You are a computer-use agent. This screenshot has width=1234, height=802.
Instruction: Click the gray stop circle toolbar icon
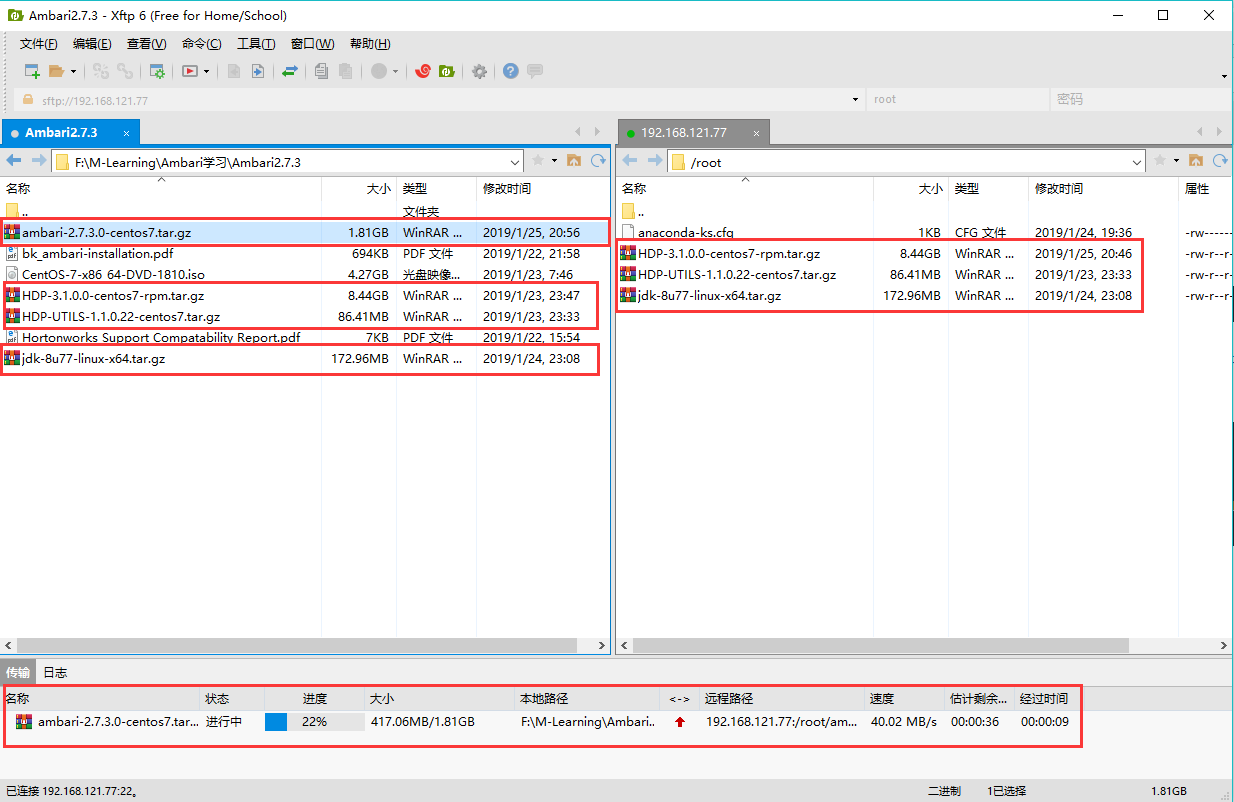(379, 71)
